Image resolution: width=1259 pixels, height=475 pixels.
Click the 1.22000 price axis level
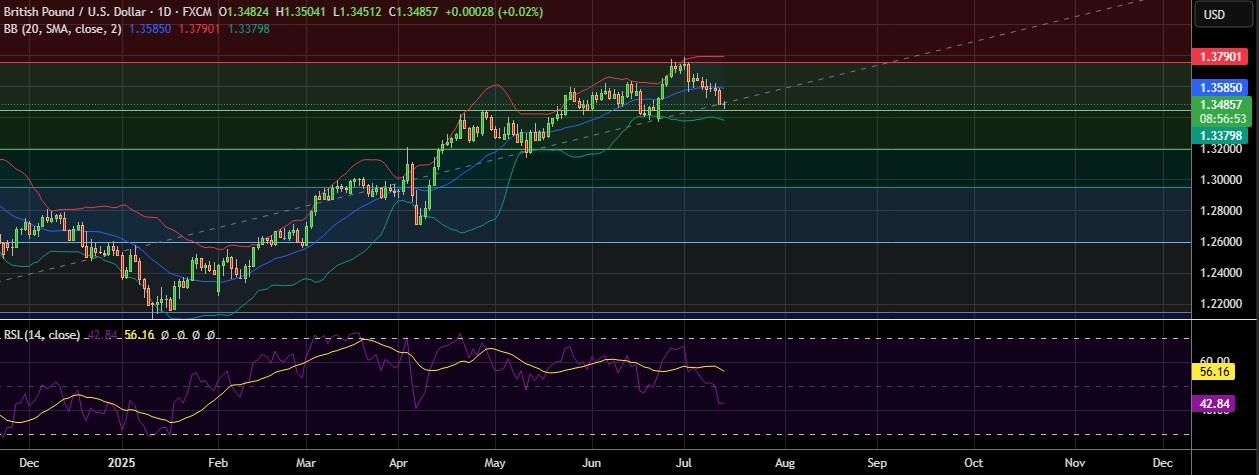(1220, 304)
